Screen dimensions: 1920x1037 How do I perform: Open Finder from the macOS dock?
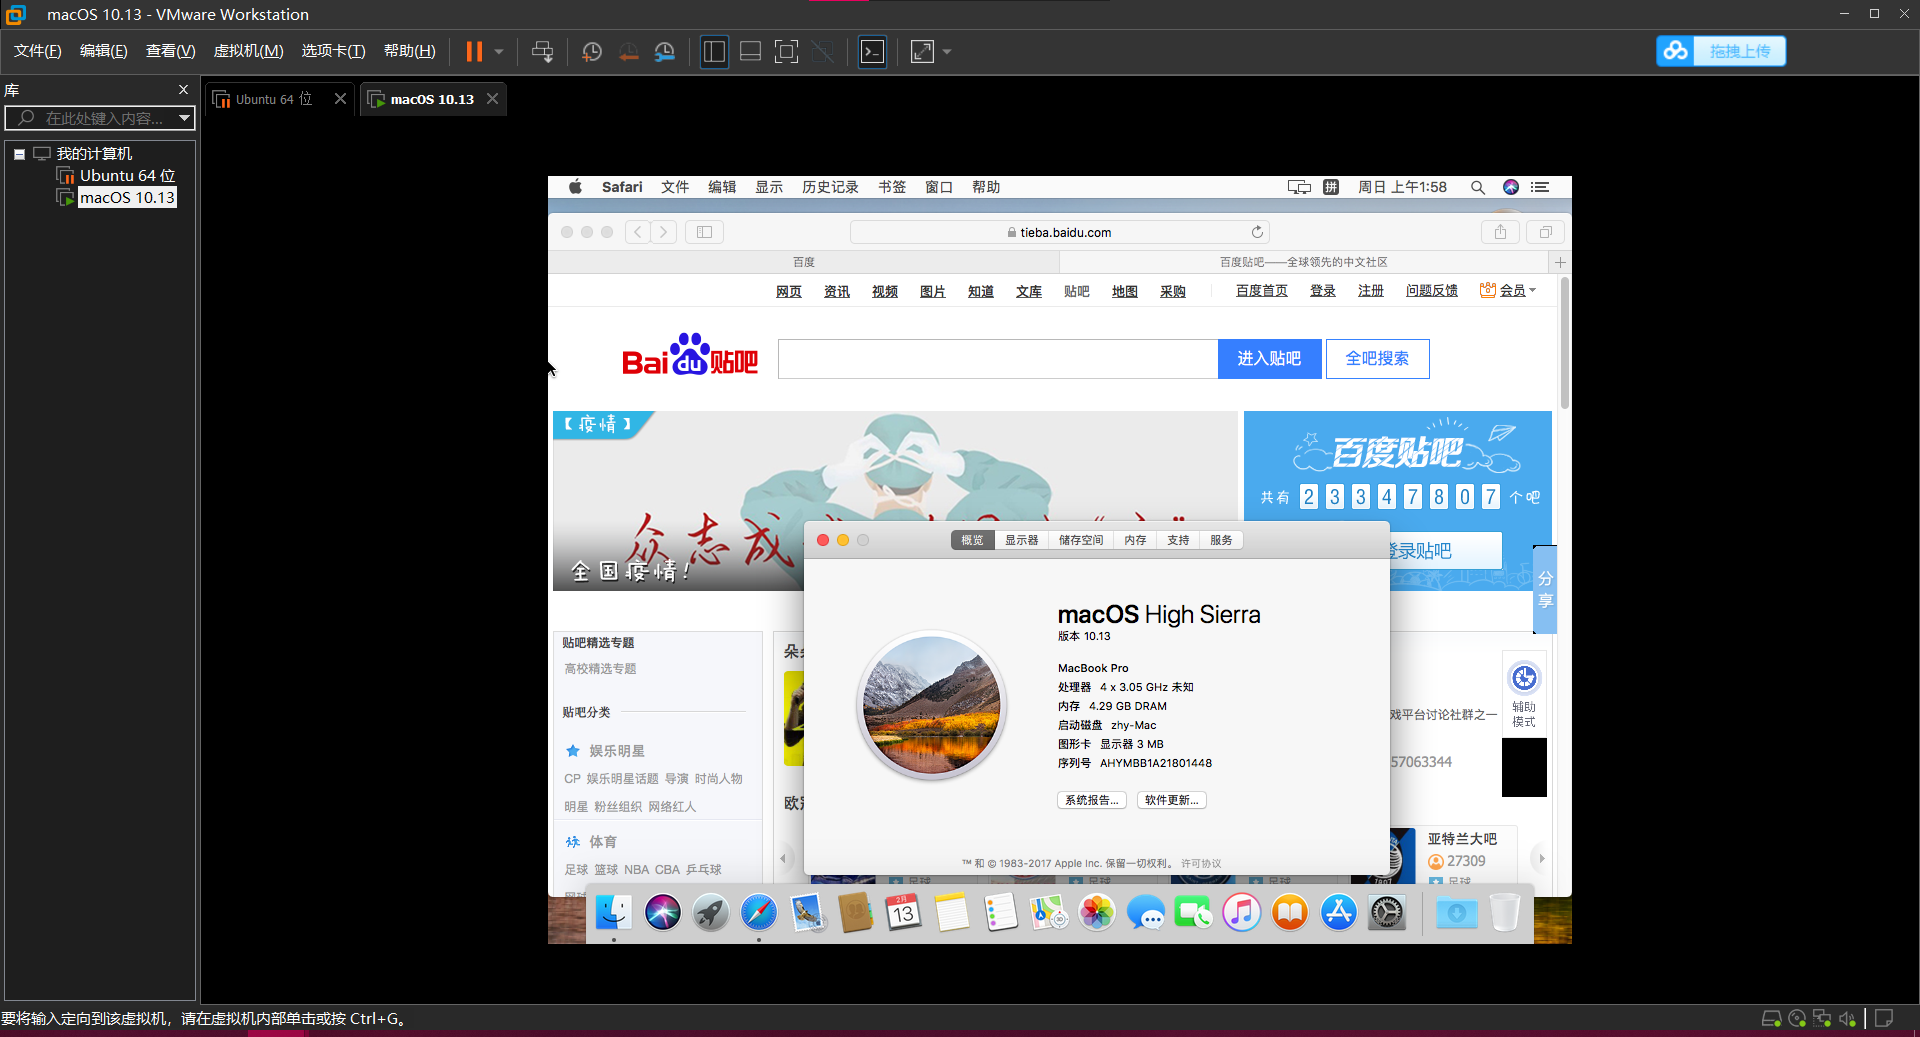(613, 912)
